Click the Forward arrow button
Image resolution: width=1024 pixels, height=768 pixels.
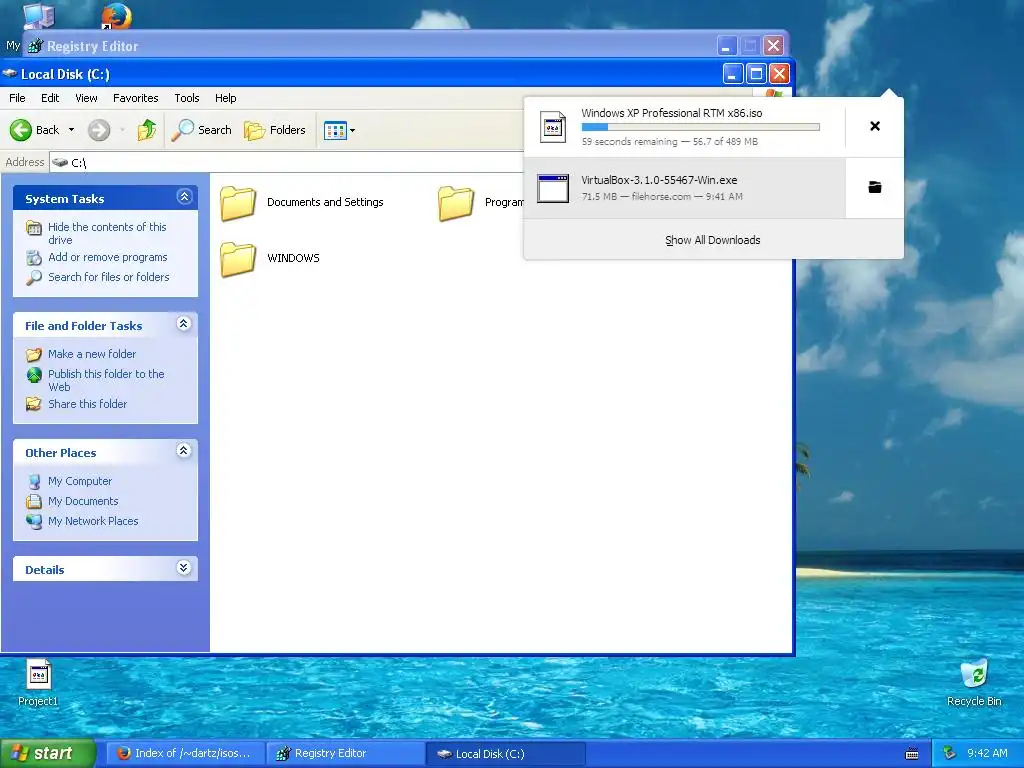coord(99,130)
